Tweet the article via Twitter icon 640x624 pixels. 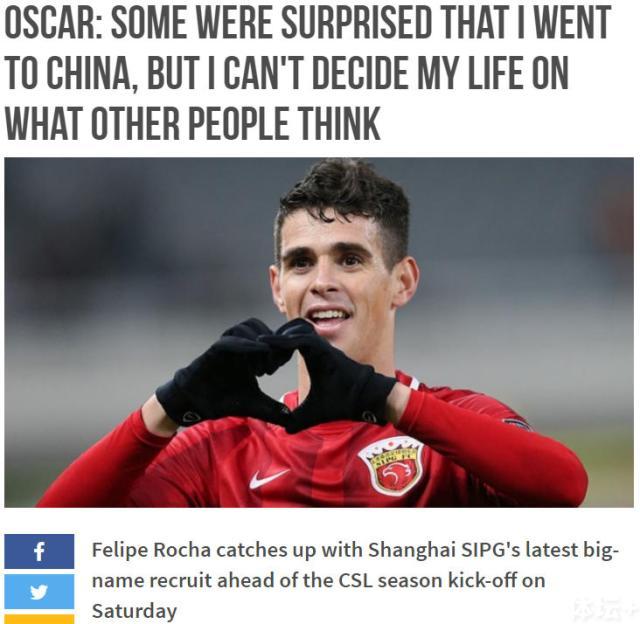tap(39, 591)
